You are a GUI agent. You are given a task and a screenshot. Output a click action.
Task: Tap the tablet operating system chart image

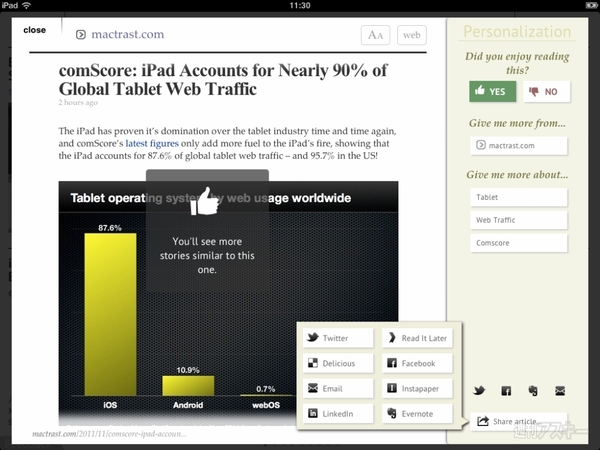pyautogui.click(x=228, y=303)
